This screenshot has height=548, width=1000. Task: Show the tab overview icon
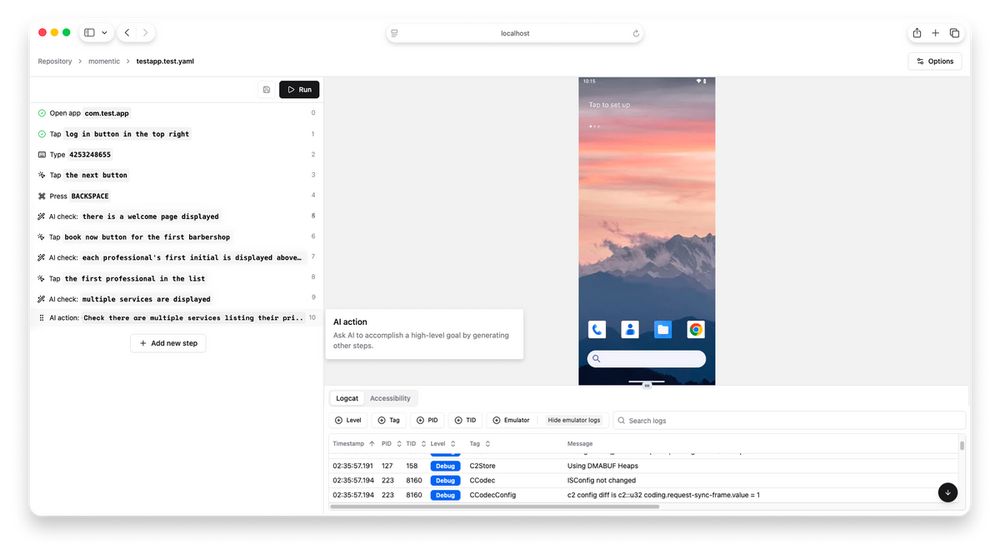pyautogui.click(x=954, y=33)
